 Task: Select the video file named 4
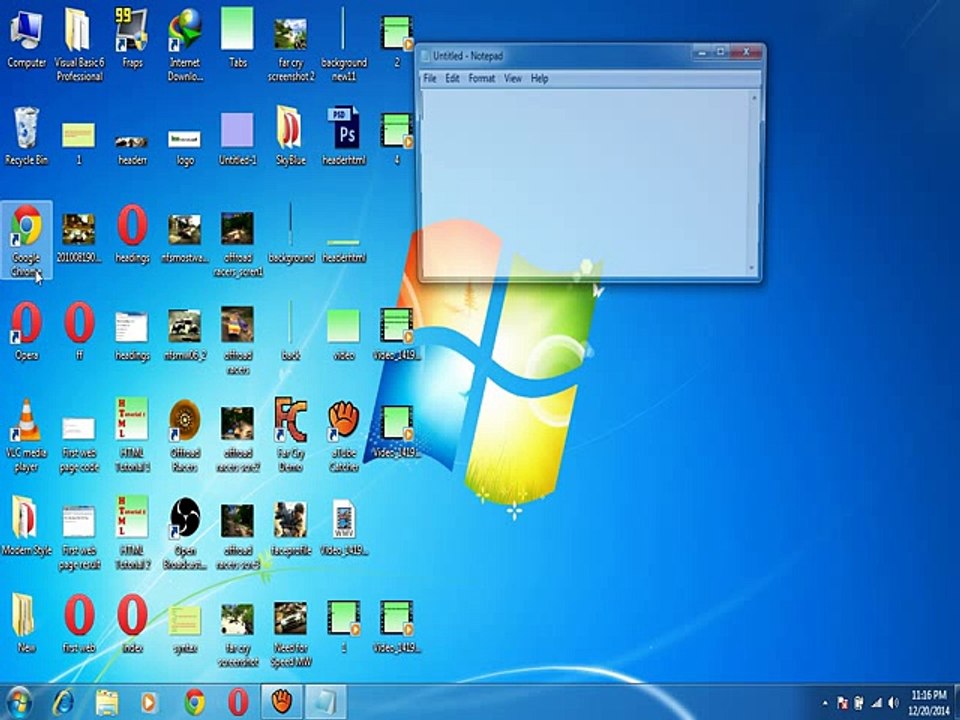(396, 138)
